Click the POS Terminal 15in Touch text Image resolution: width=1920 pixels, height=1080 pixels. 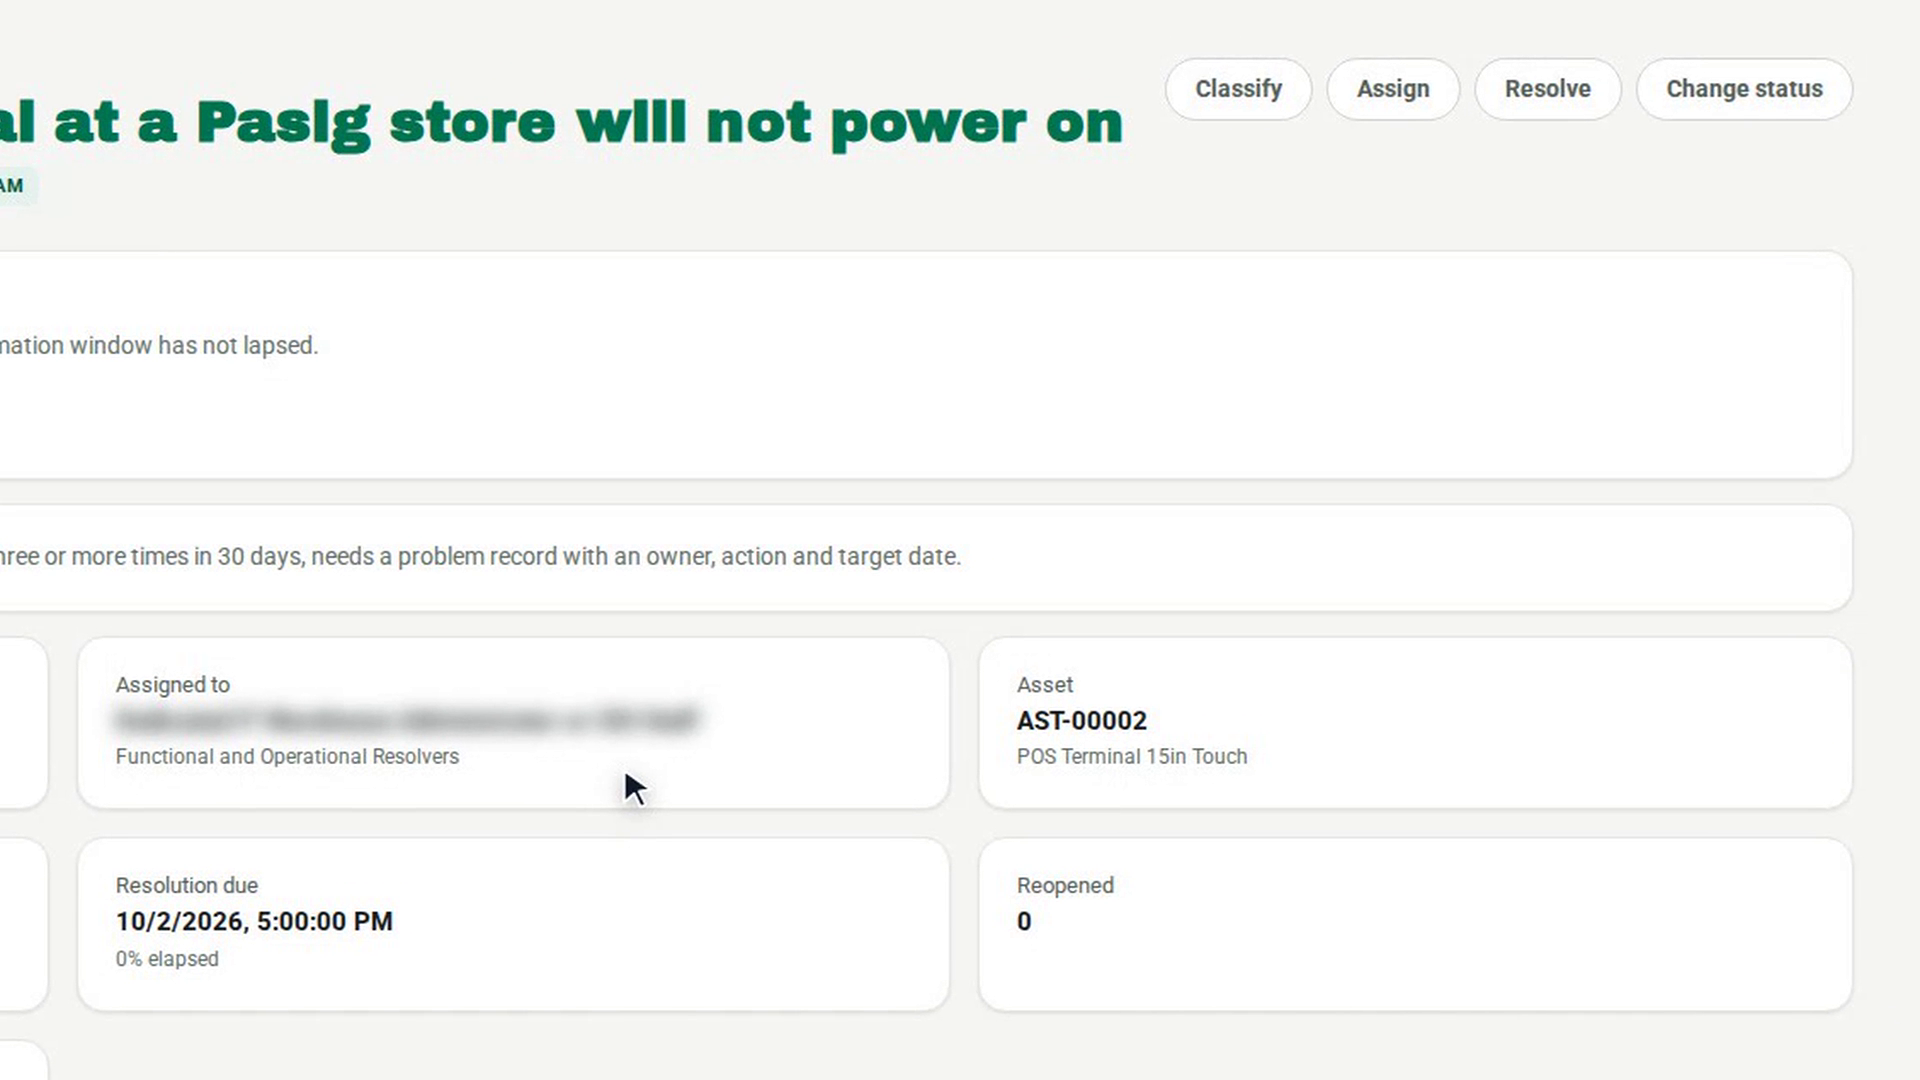pyautogui.click(x=1132, y=757)
